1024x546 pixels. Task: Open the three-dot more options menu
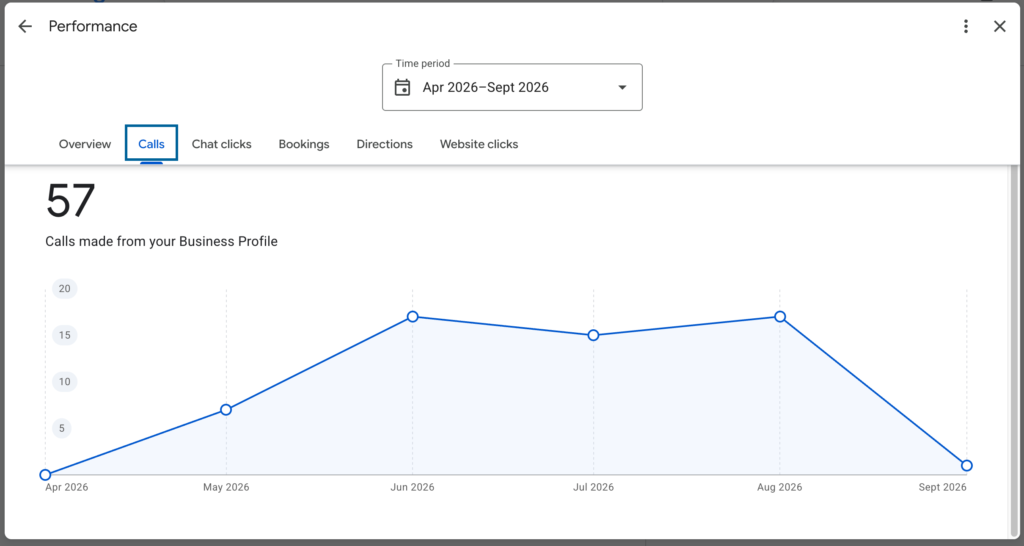(x=966, y=26)
